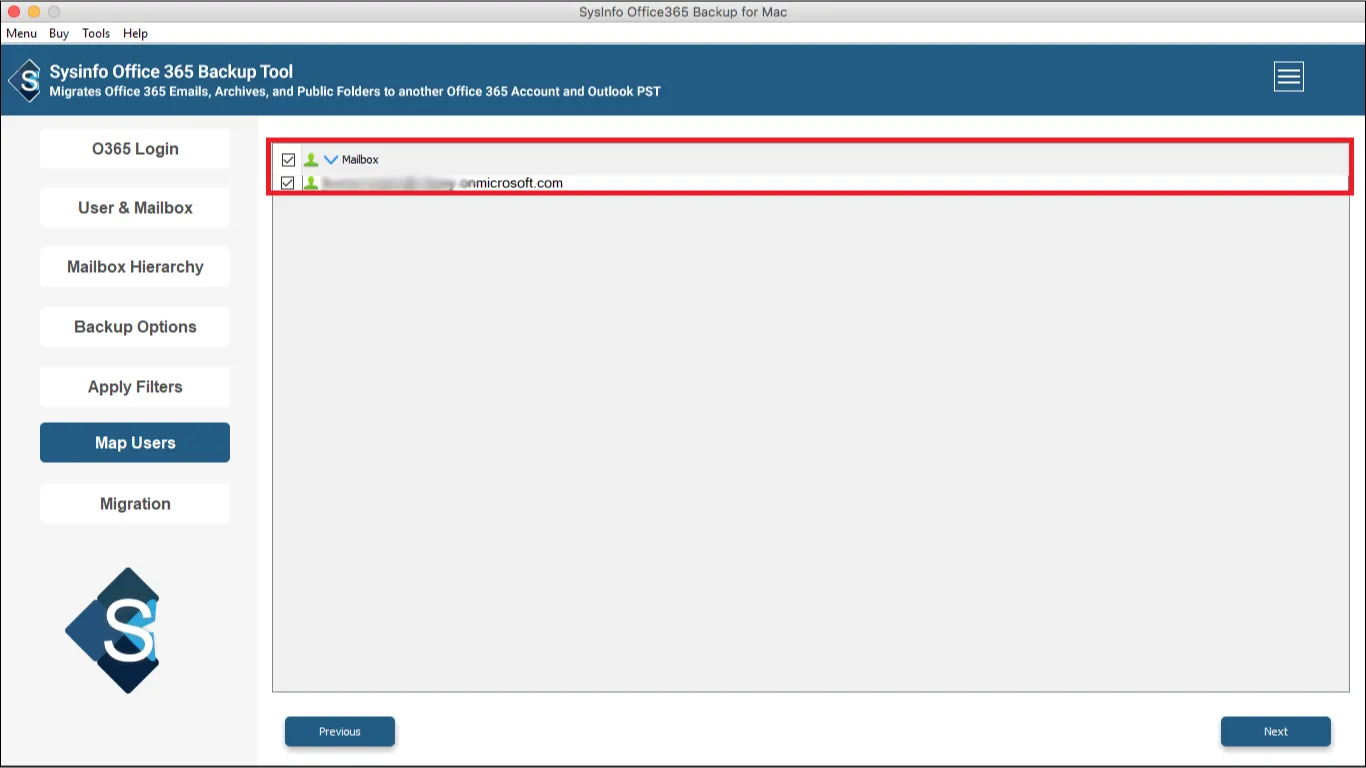Go to the O365 Login step
The width and height of the screenshot is (1366, 768).
click(x=135, y=149)
